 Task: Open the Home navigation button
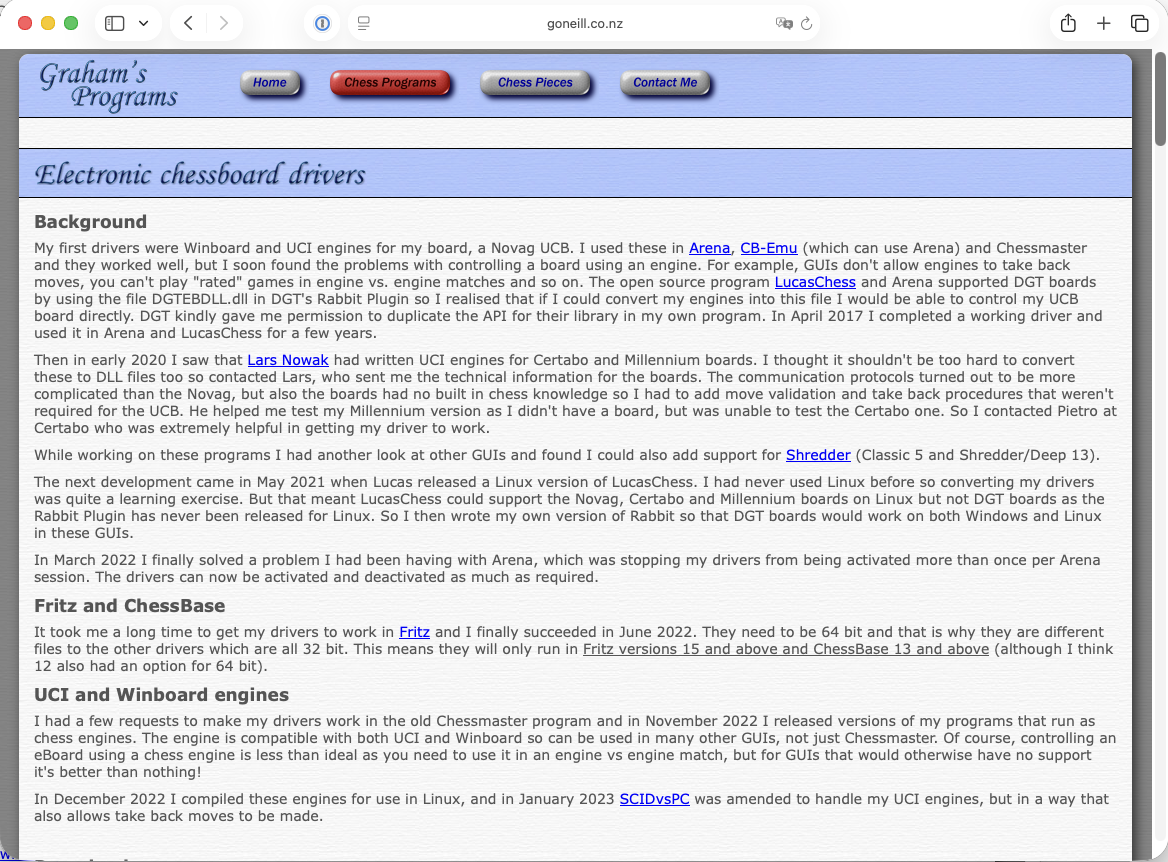(x=270, y=83)
